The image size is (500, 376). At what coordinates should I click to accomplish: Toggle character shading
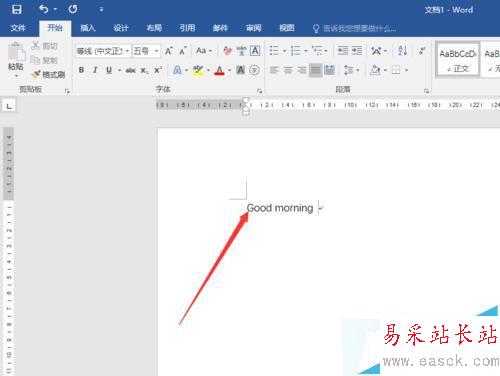[x=240, y=70]
